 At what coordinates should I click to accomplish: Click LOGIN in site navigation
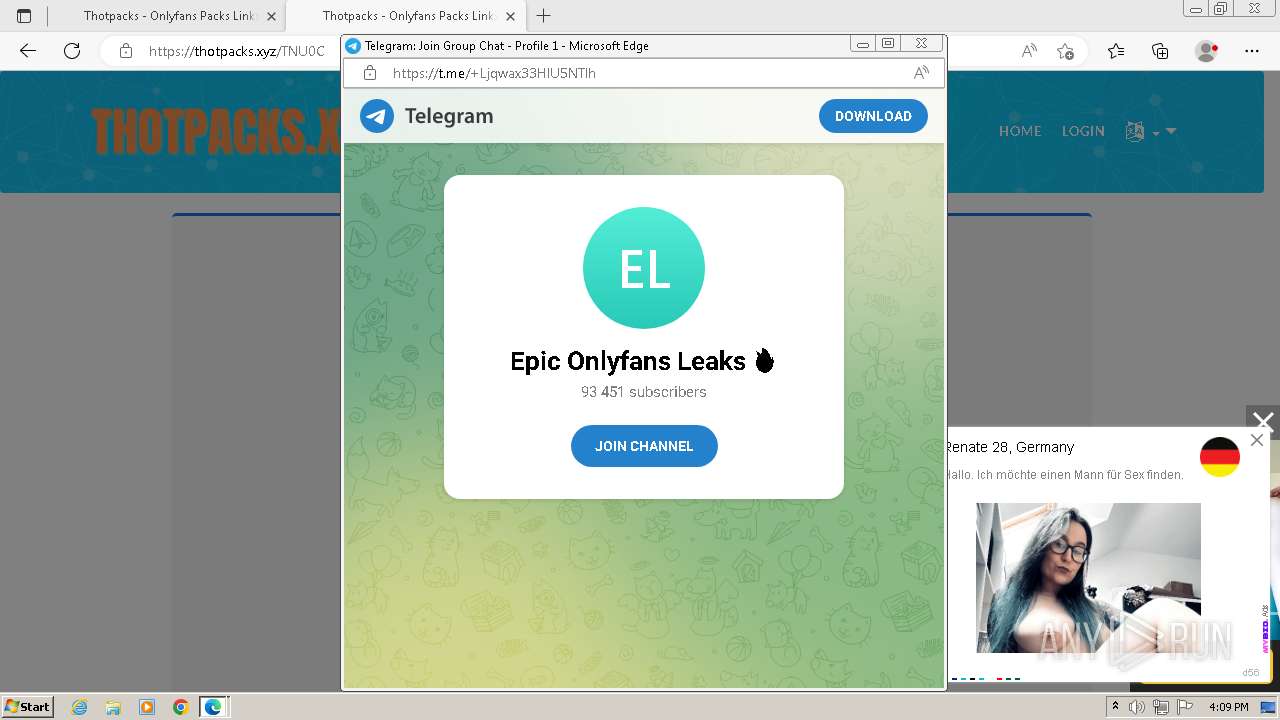(1083, 131)
